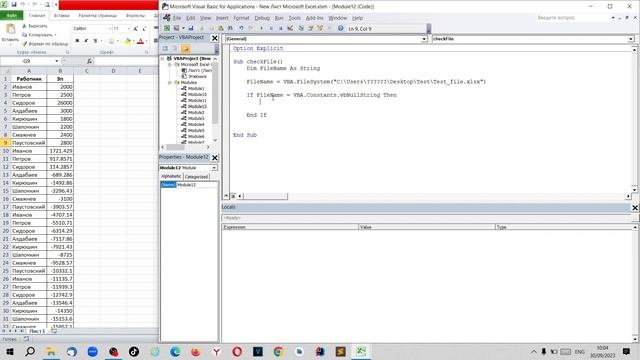Open the Name Box dropdown arrow
This screenshot has width=640, height=360.
pyautogui.click(x=57, y=61)
